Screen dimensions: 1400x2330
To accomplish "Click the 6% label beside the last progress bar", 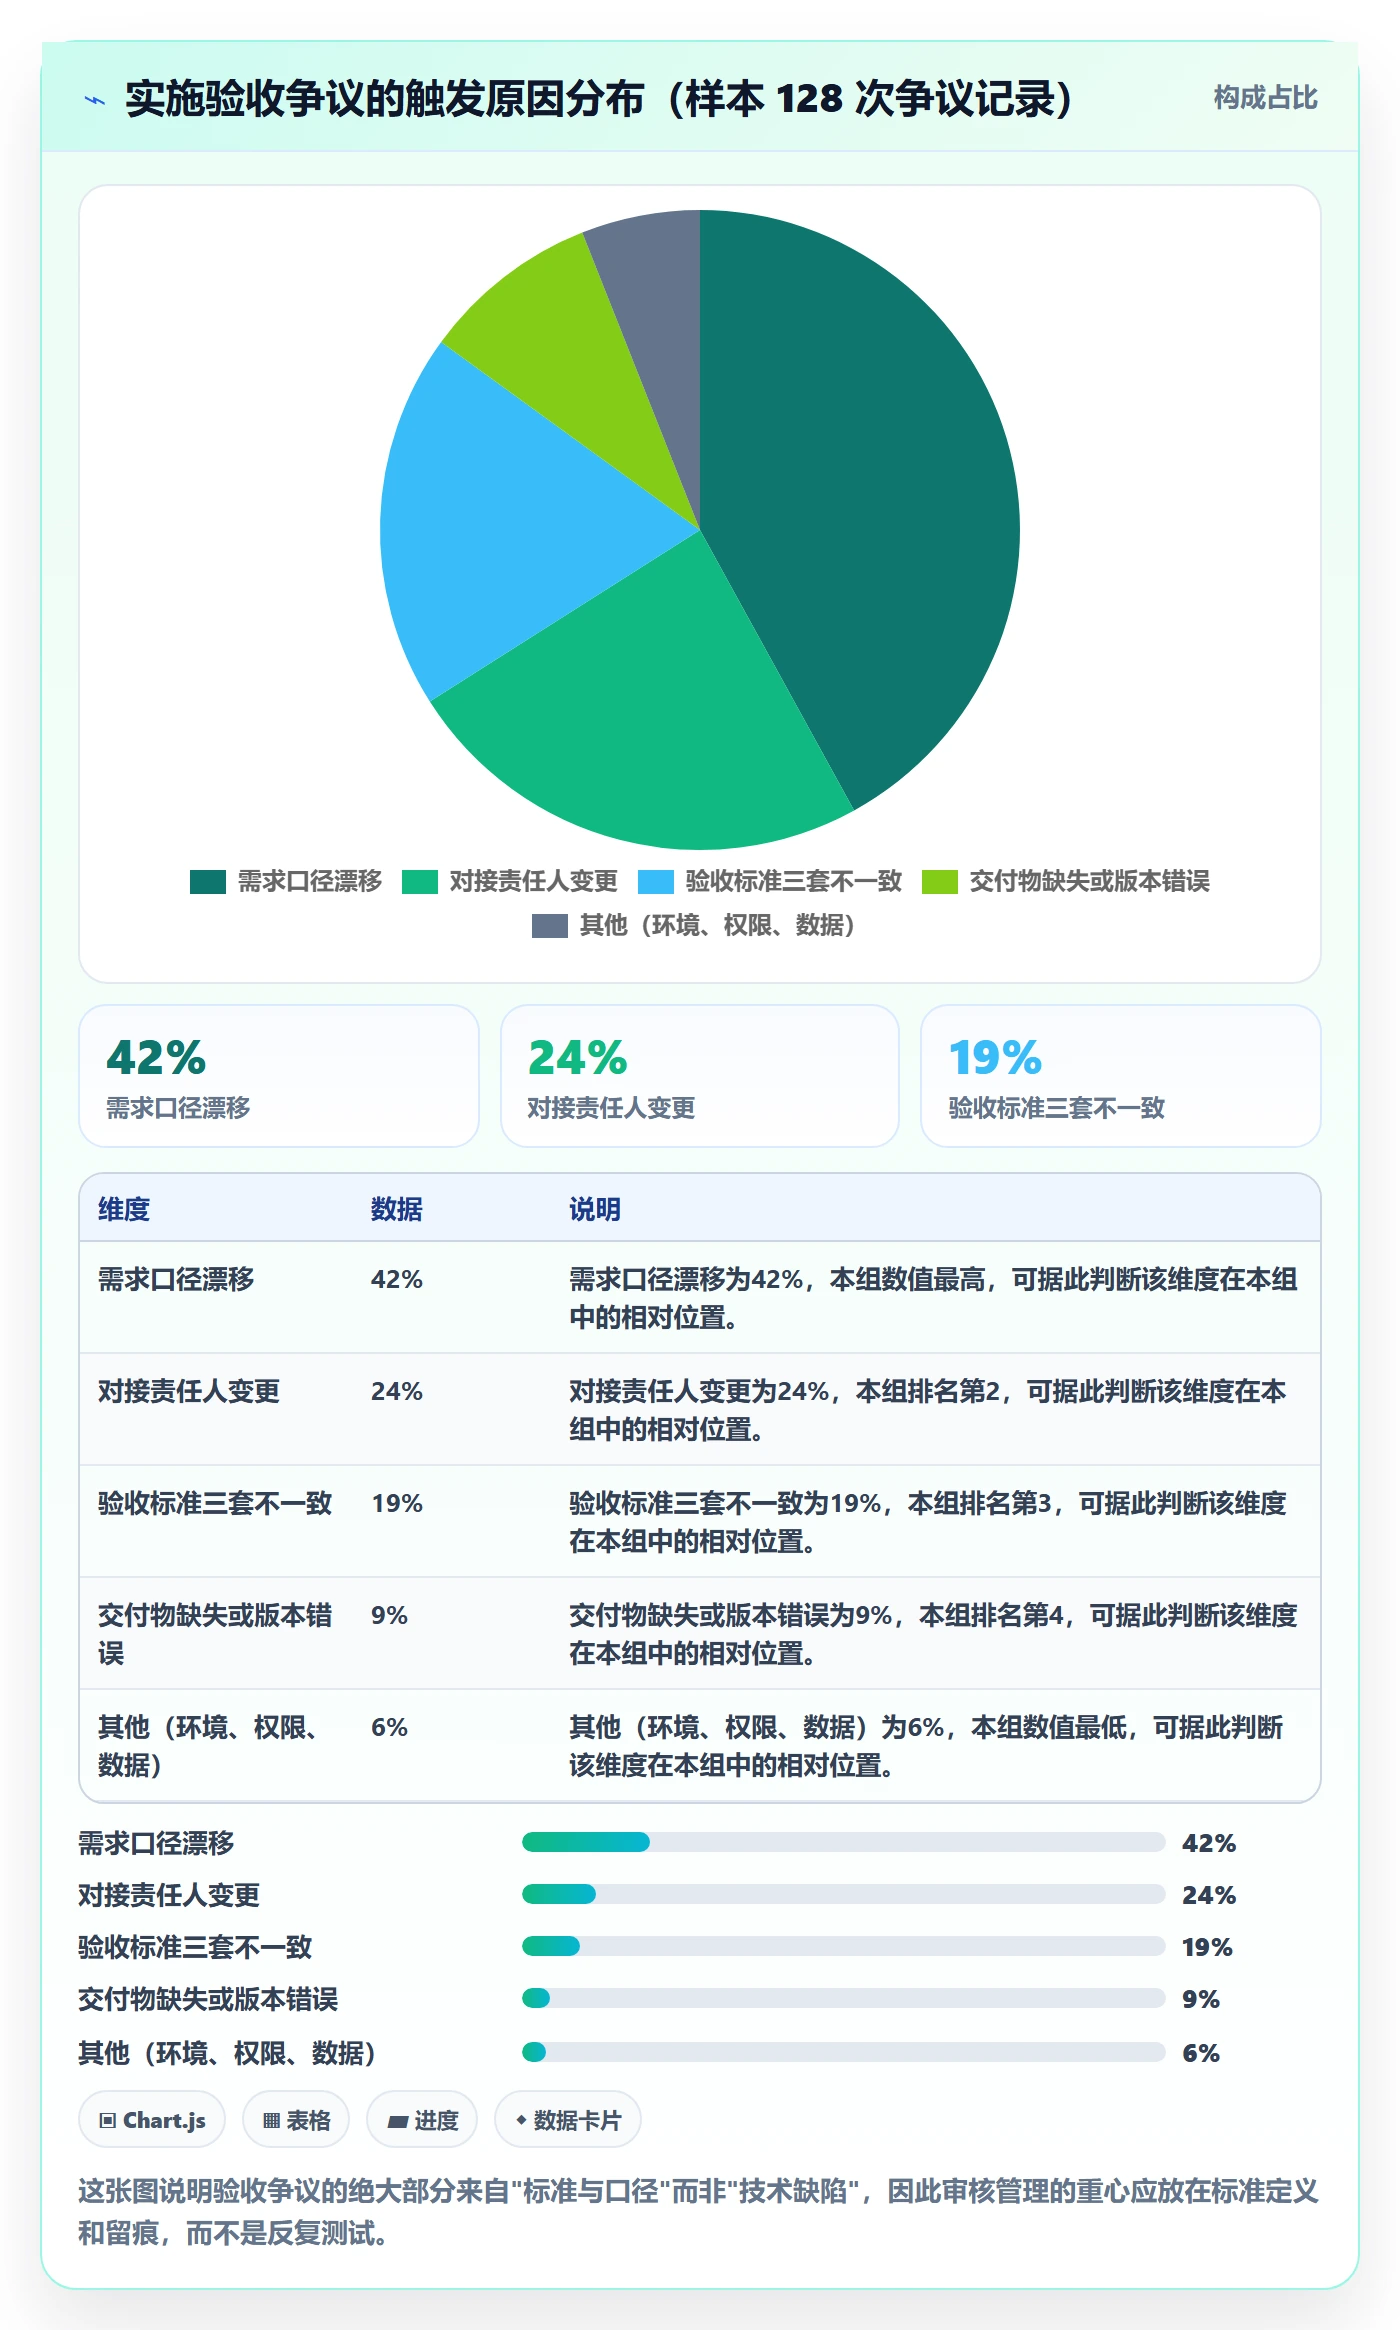I will point(1201,2053).
